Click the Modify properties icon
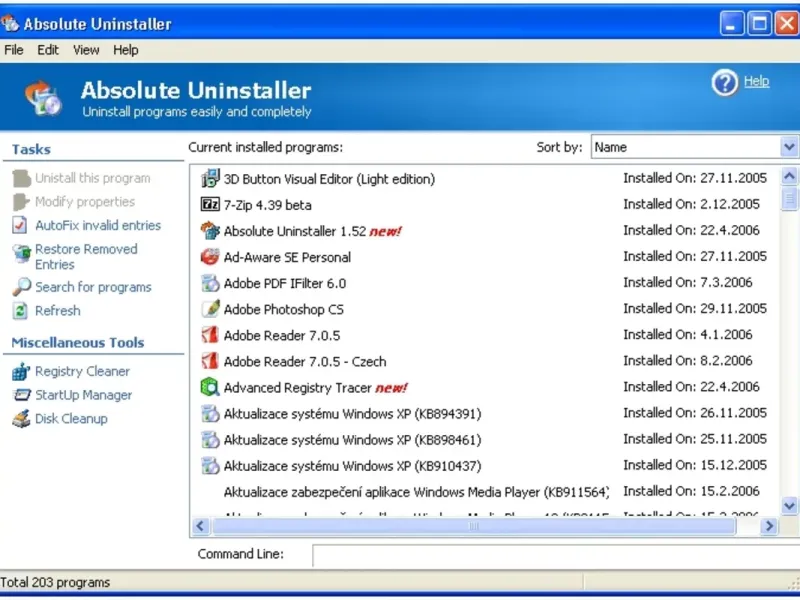The height and width of the screenshot is (600, 800). point(20,202)
